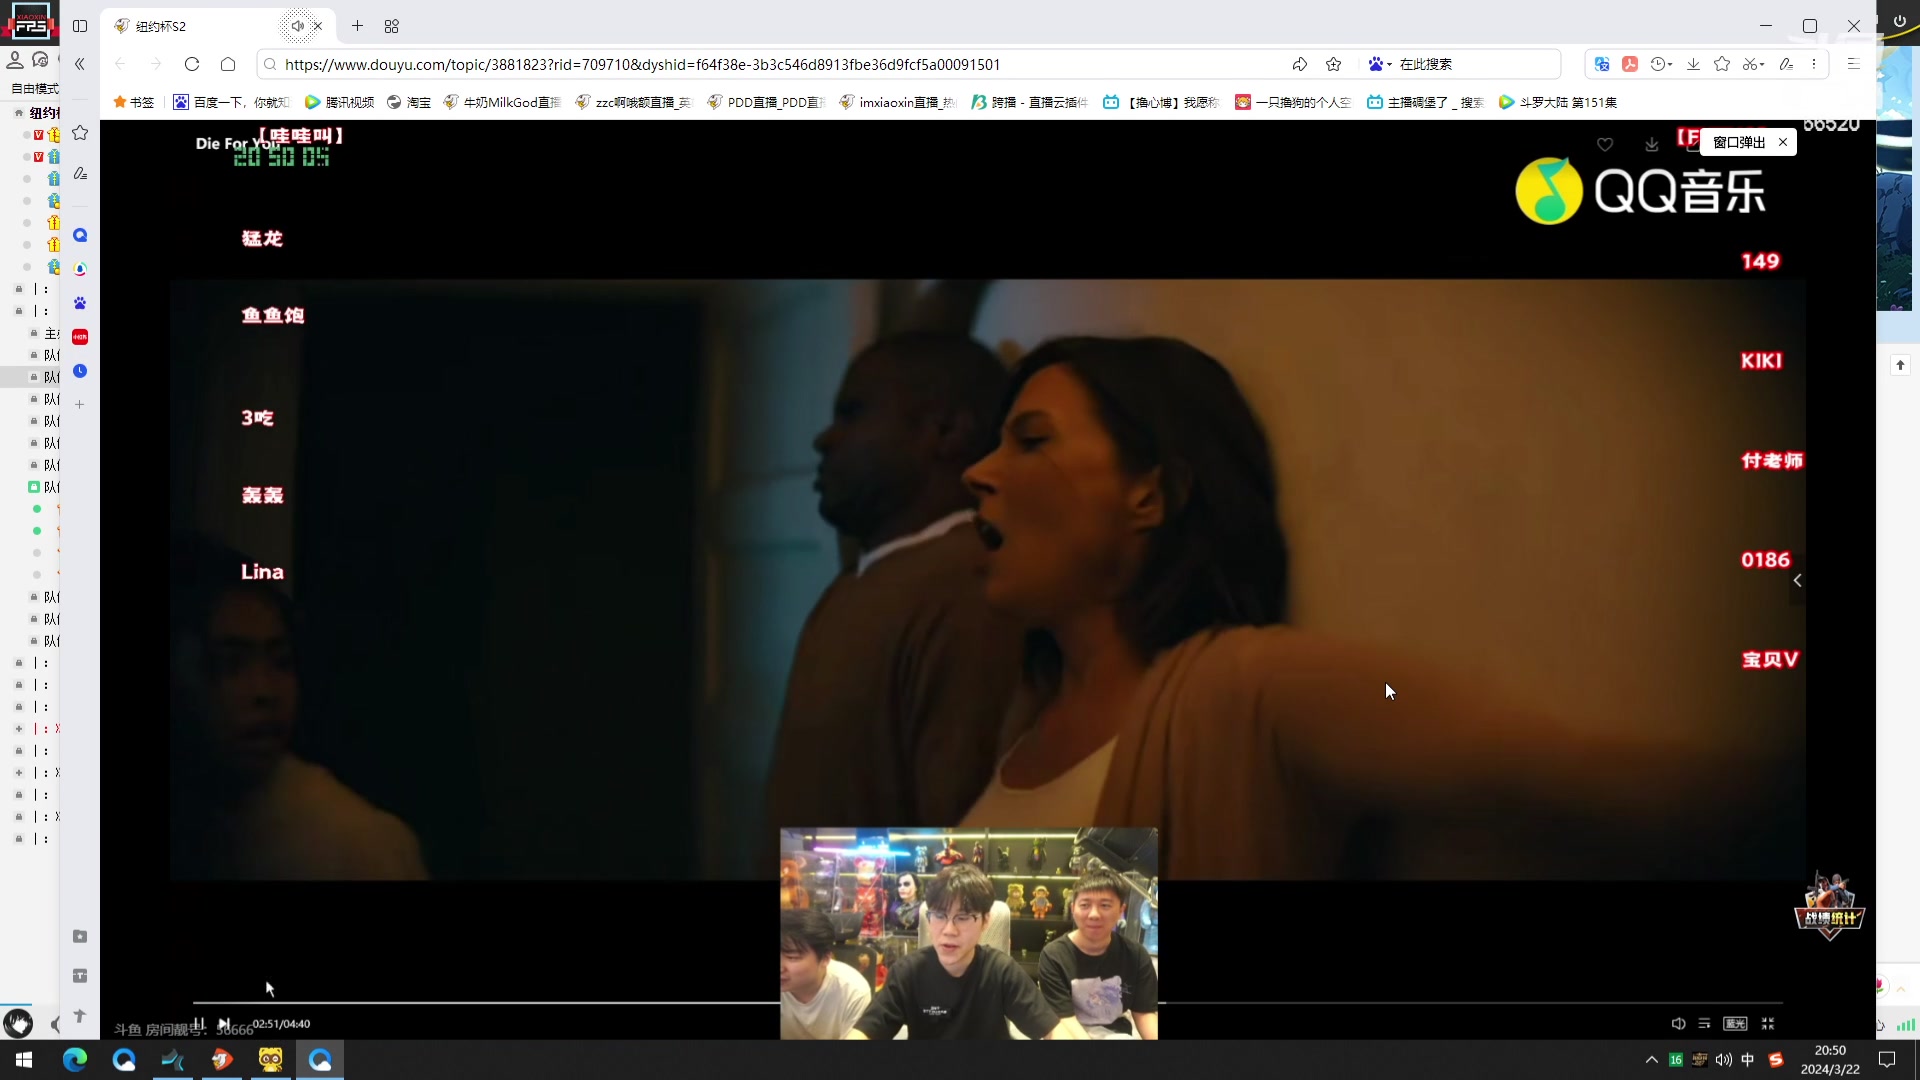Open the imxiaoxin直播 bookmark

pyautogui.click(x=897, y=102)
